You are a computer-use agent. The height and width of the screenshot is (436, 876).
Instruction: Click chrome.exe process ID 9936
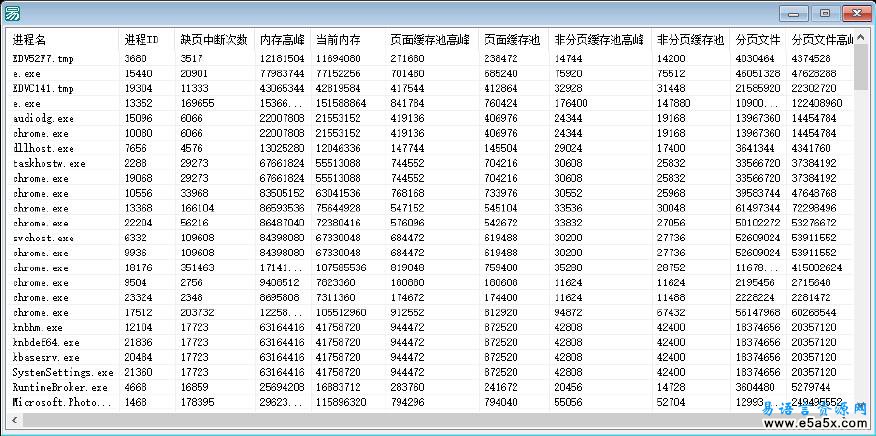tap(136, 253)
